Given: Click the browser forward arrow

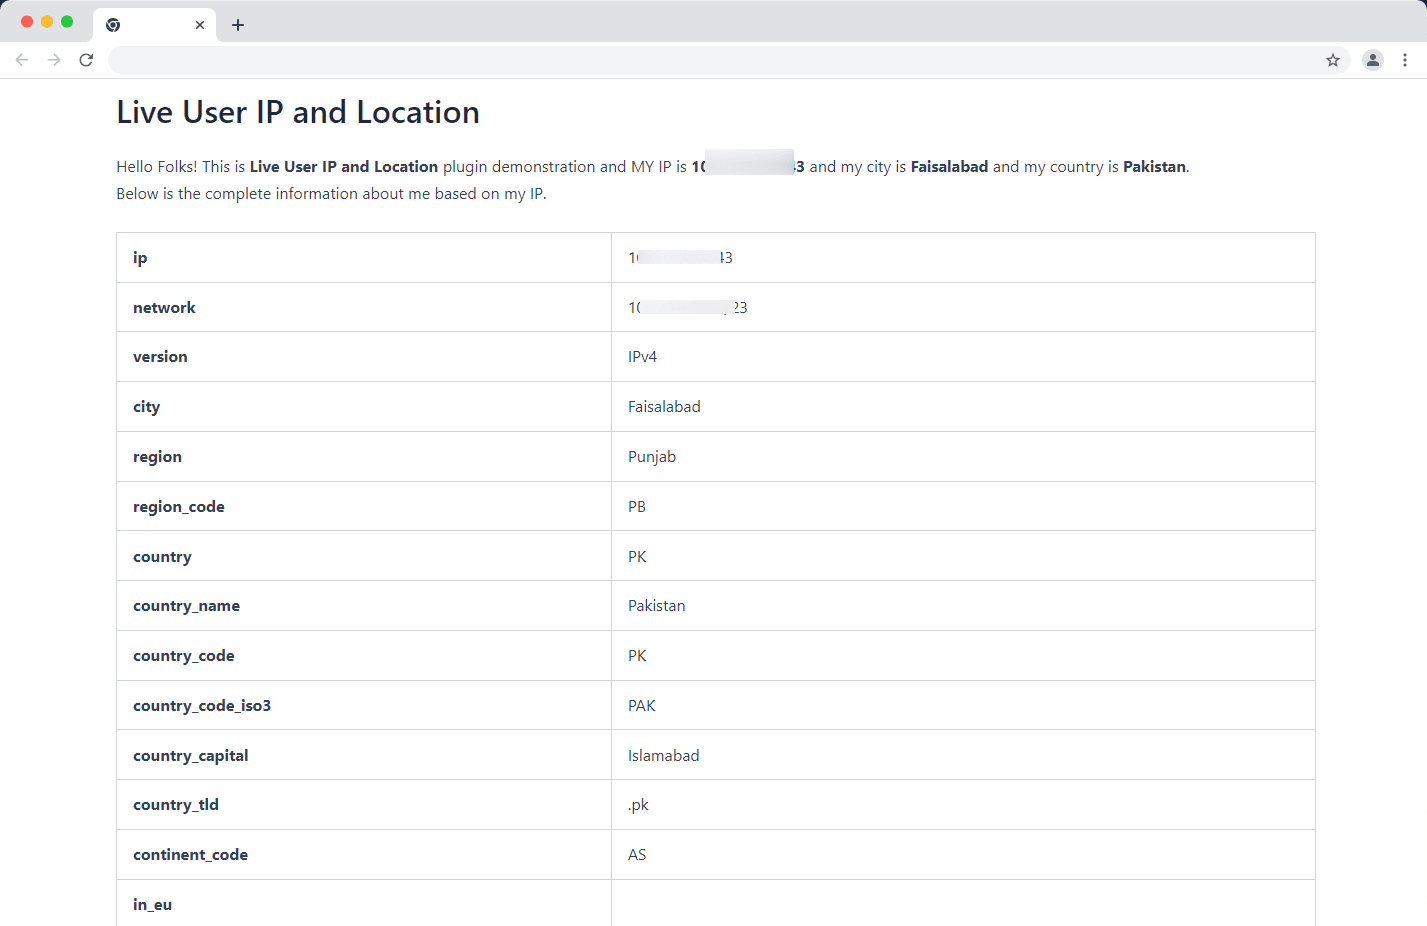Looking at the screenshot, I should (x=54, y=60).
